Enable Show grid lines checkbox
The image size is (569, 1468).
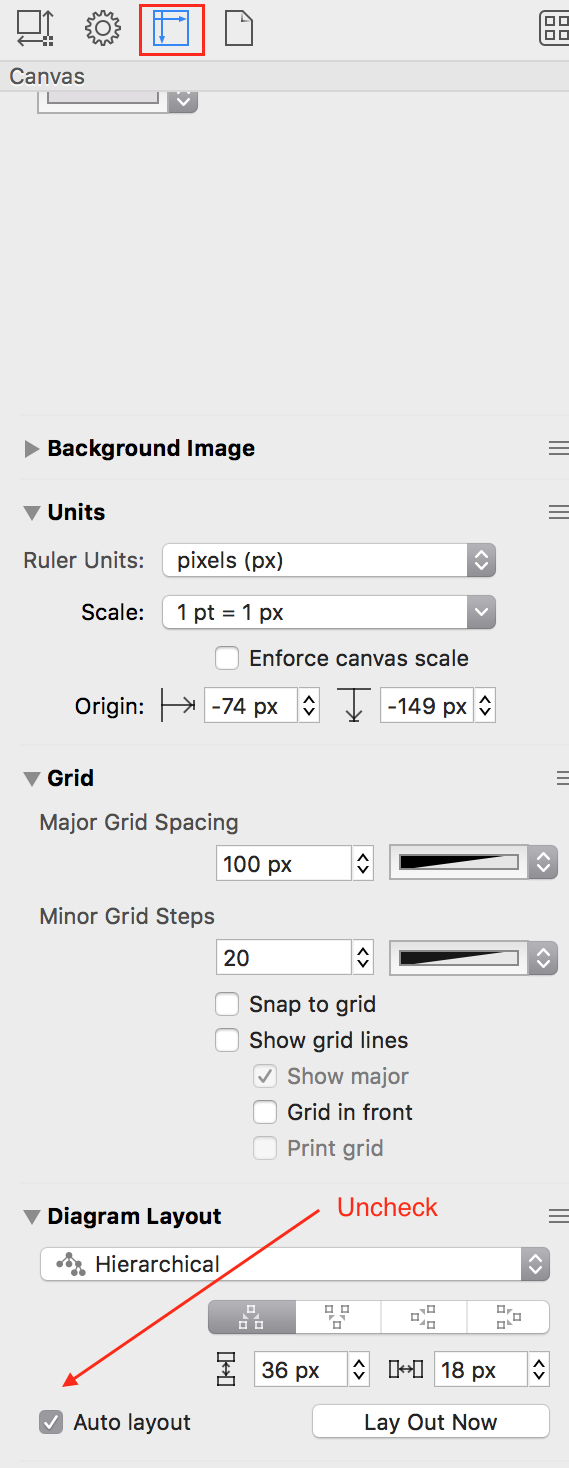(228, 1040)
